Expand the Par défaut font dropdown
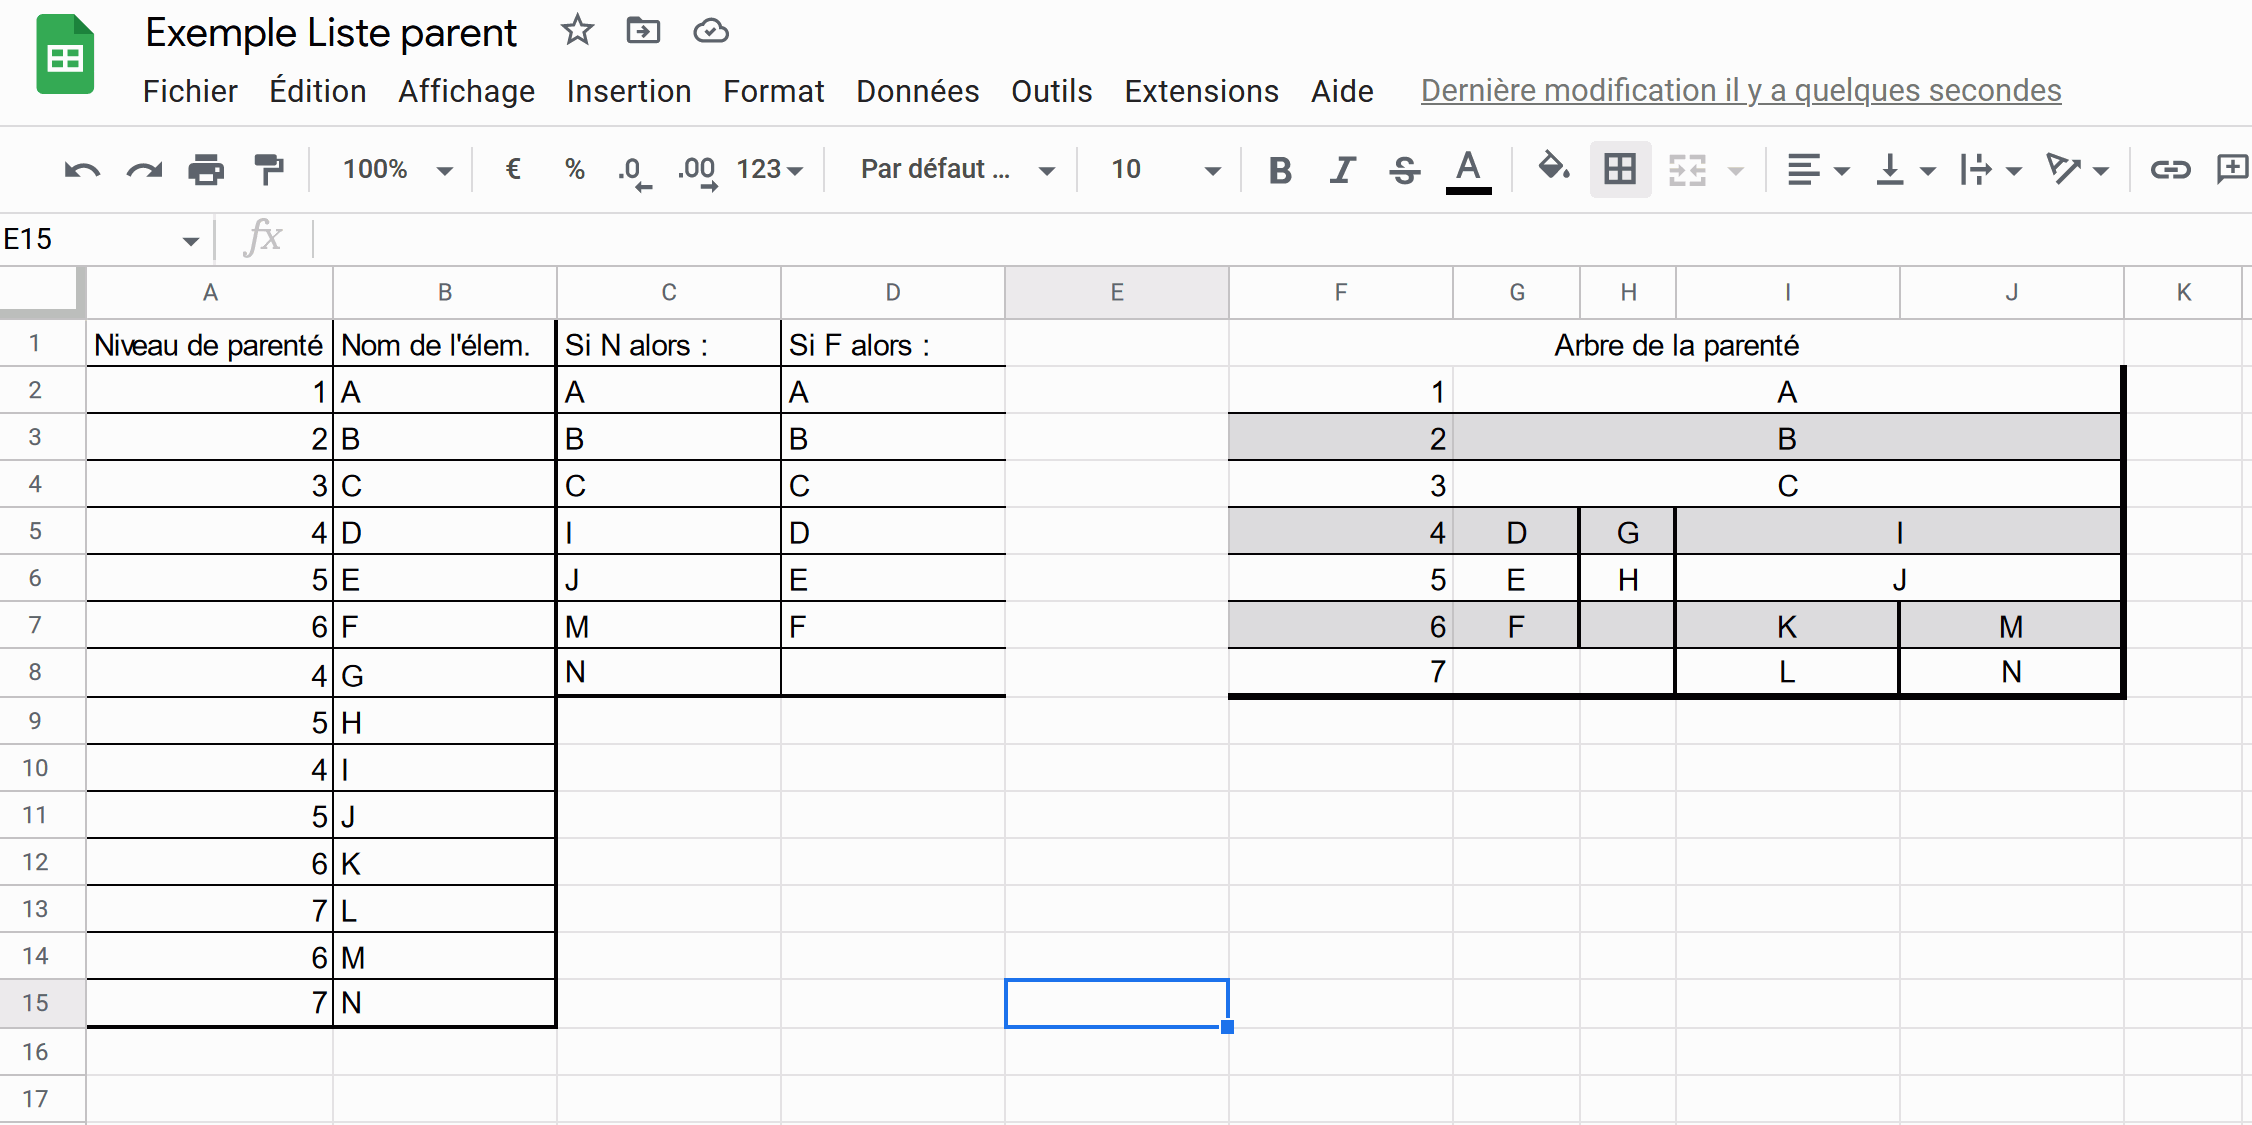This screenshot has width=2252, height=1125. click(x=957, y=169)
